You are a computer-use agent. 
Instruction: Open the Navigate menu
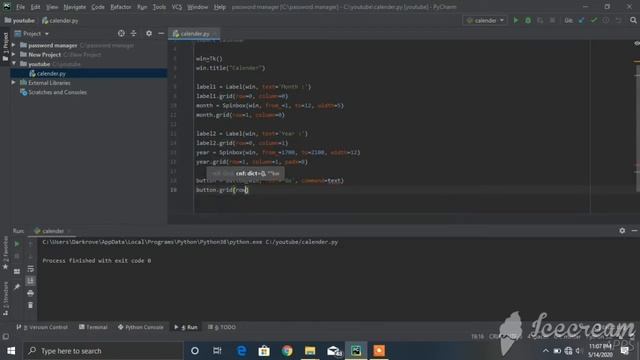pyautogui.click(x=75, y=7)
